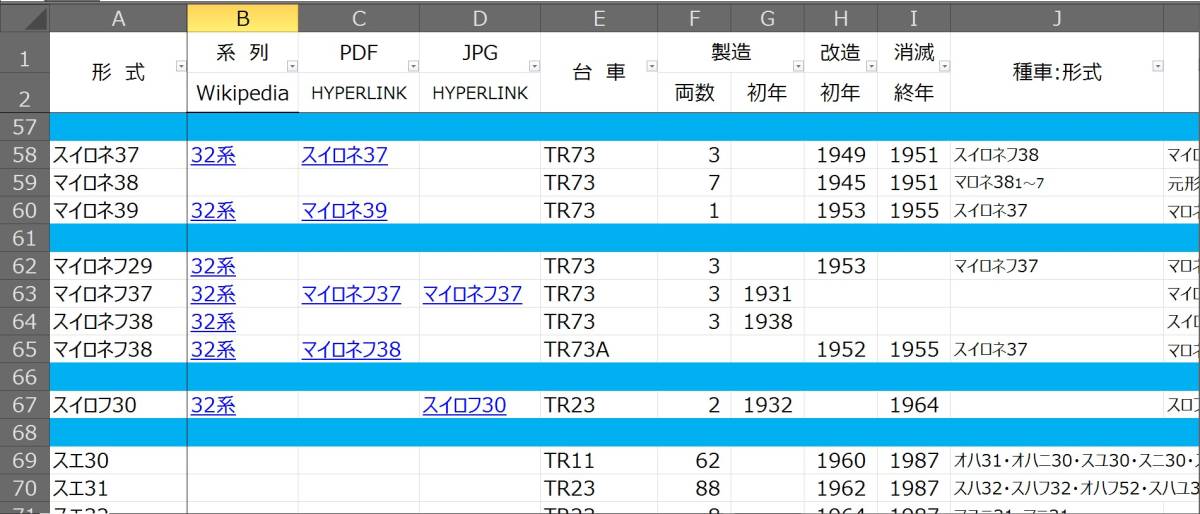Open the 消滅 column filter dropdown
The image size is (1200, 514).
click(x=944, y=67)
